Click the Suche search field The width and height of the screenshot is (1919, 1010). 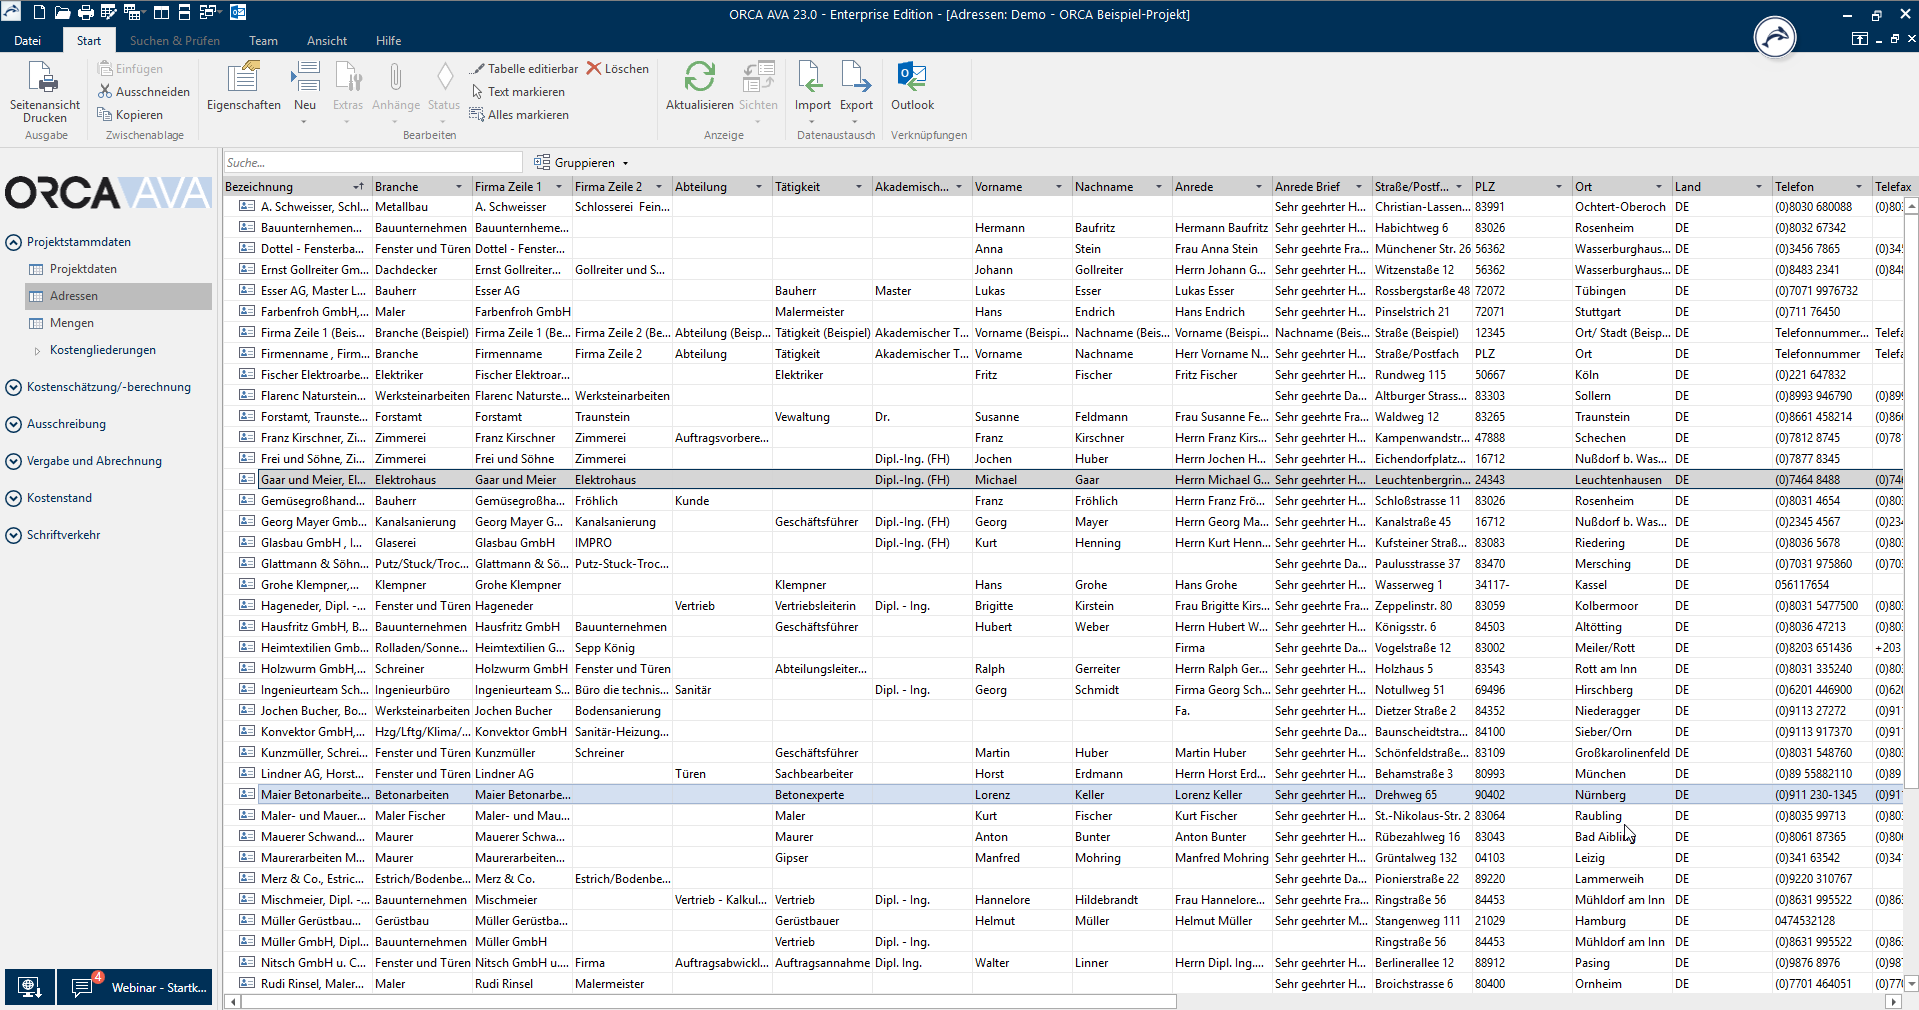(372, 163)
